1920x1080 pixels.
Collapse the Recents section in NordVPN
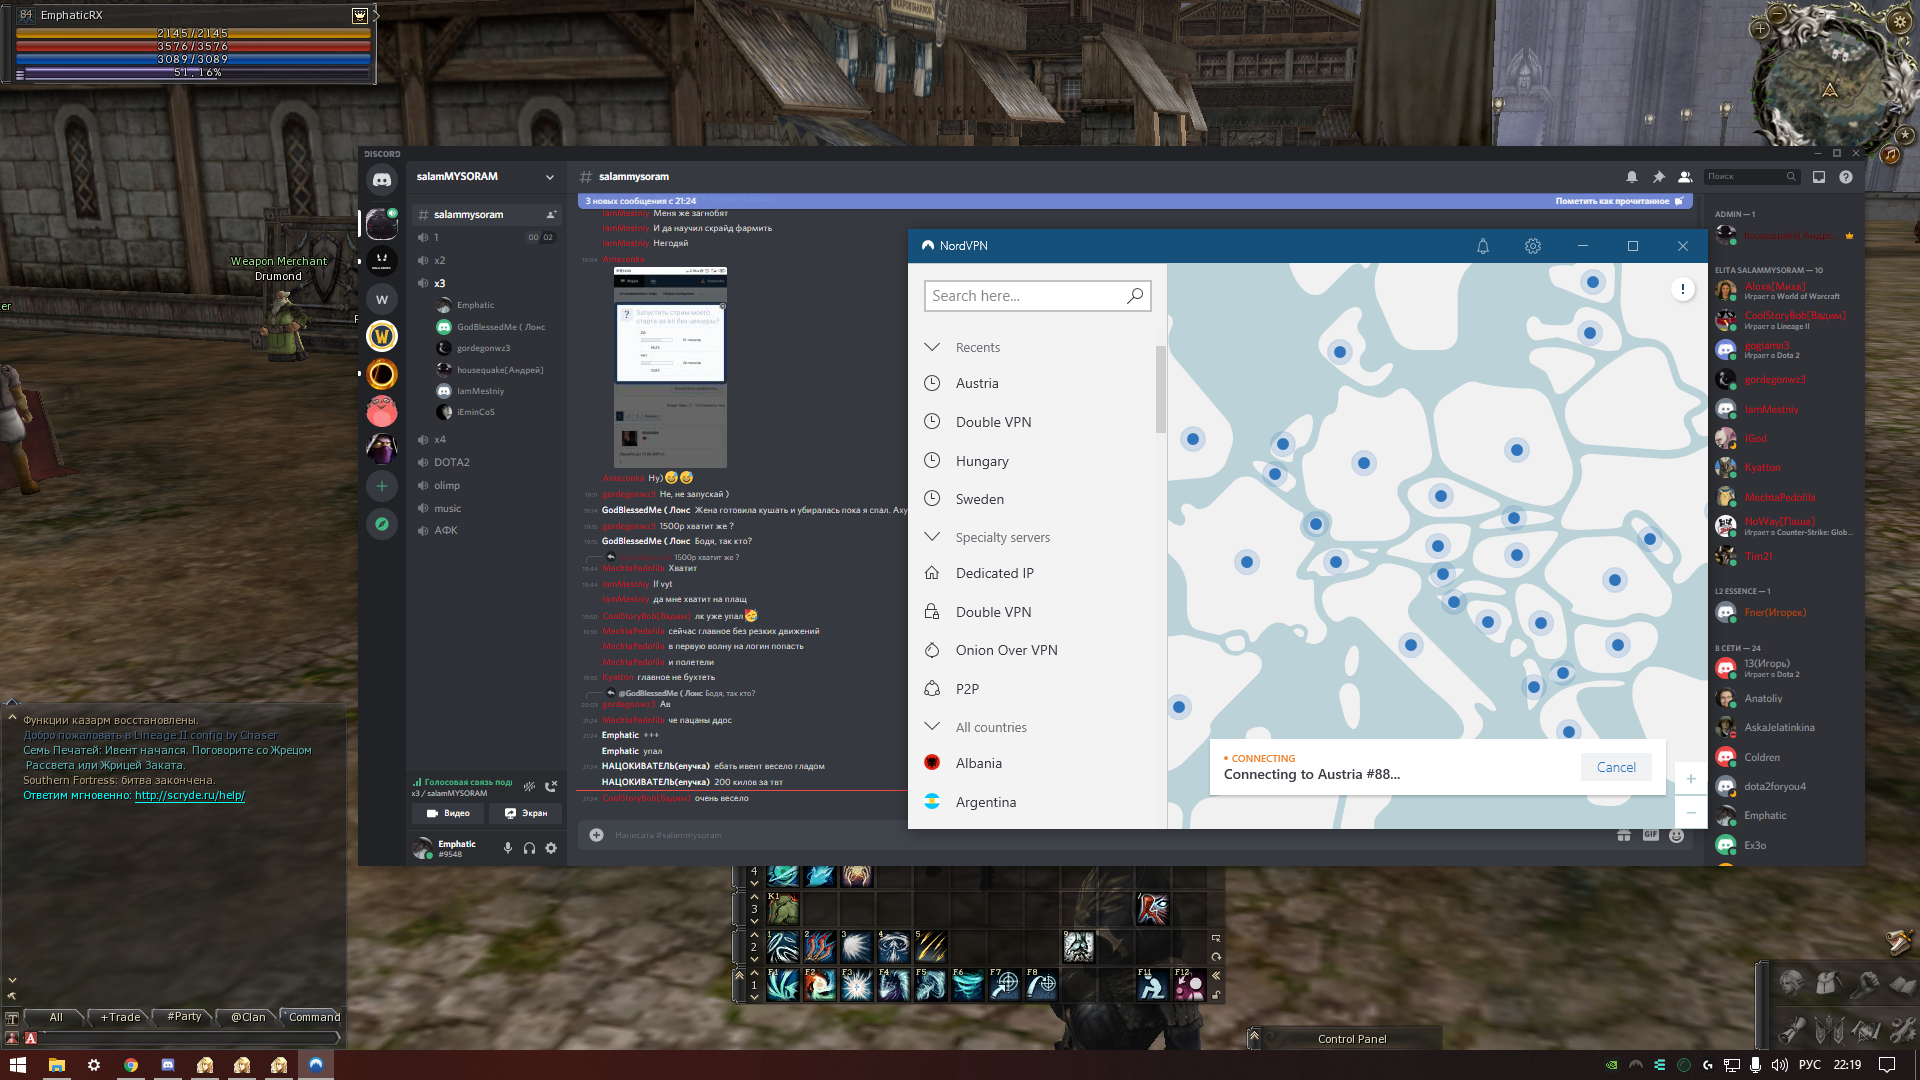click(x=932, y=347)
